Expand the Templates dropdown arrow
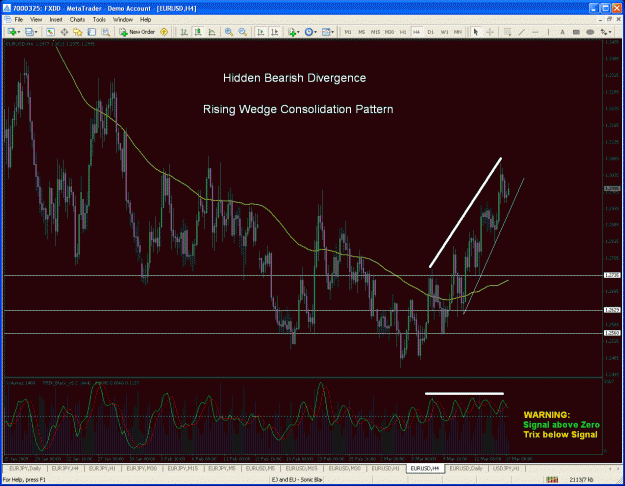This screenshot has width=625, height=486. [x=333, y=32]
